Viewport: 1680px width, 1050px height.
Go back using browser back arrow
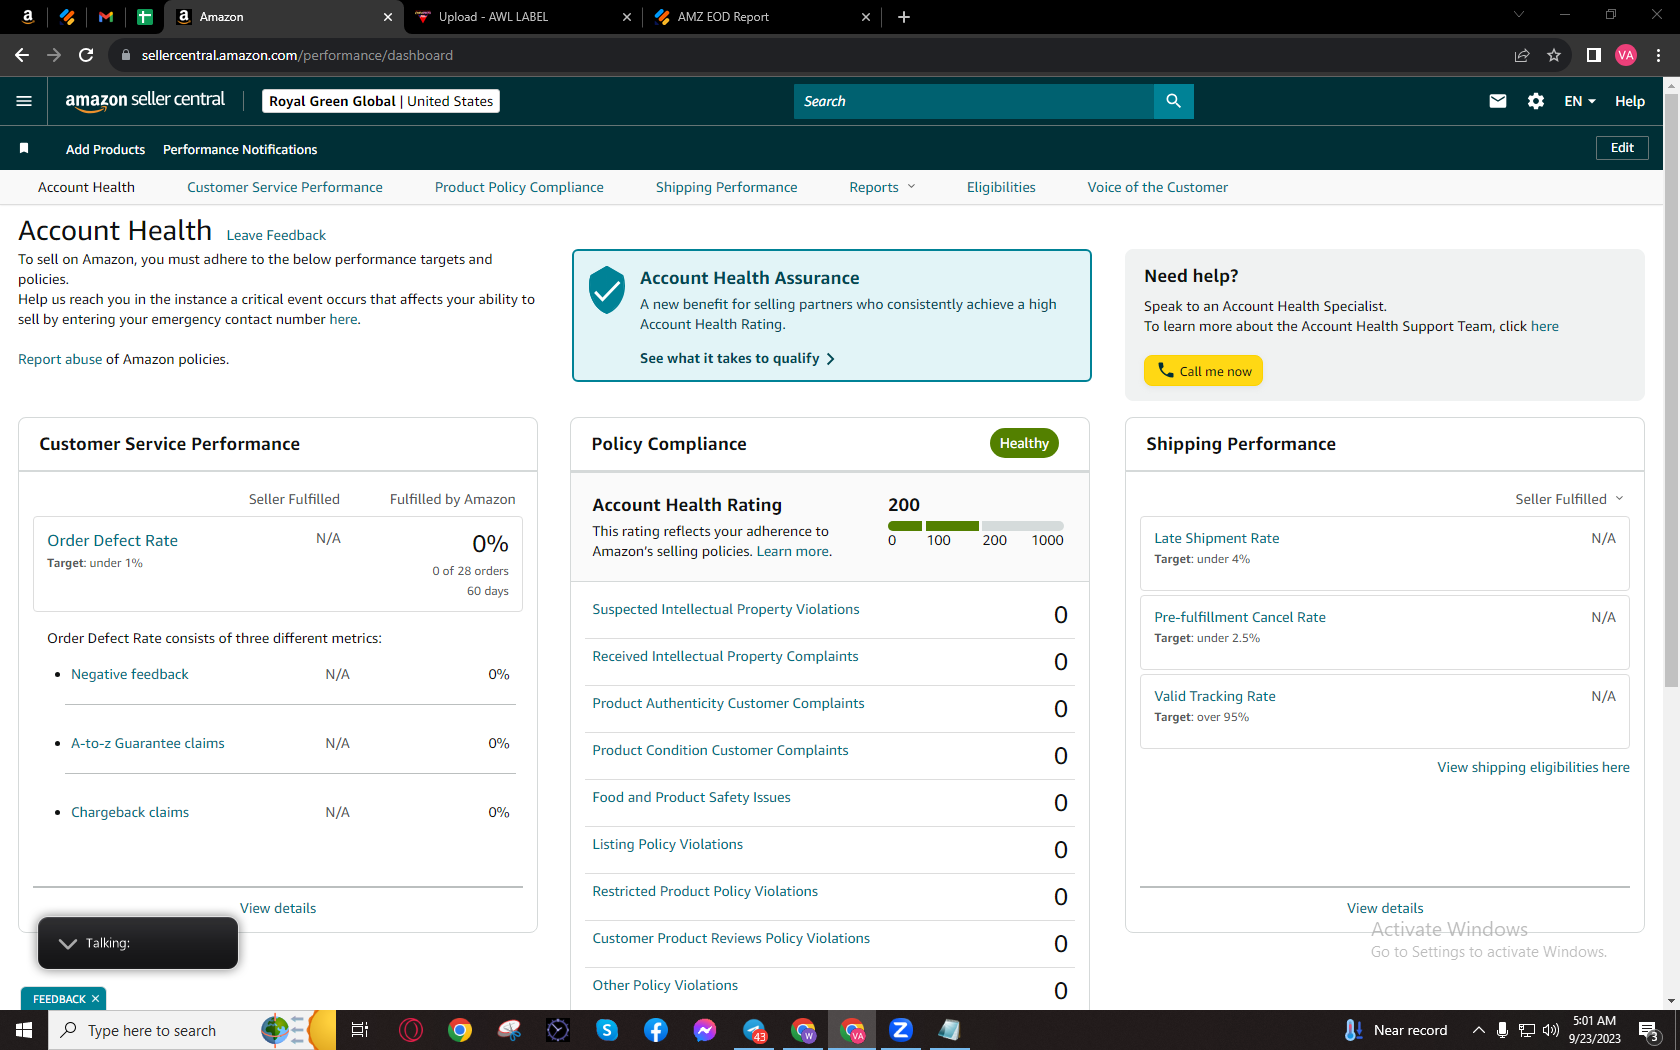click(22, 55)
